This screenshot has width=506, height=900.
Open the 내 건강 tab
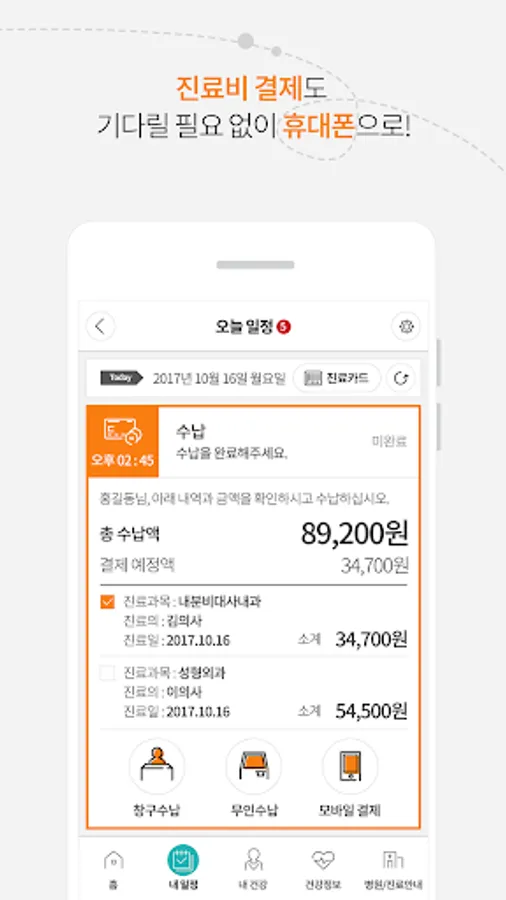(253, 868)
